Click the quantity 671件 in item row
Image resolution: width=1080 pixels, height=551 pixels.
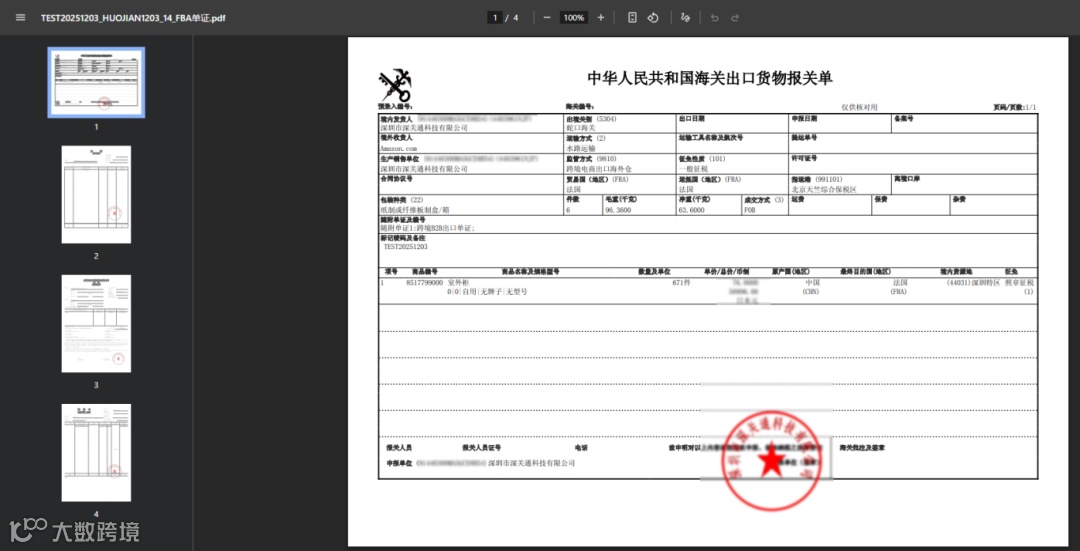click(x=681, y=283)
